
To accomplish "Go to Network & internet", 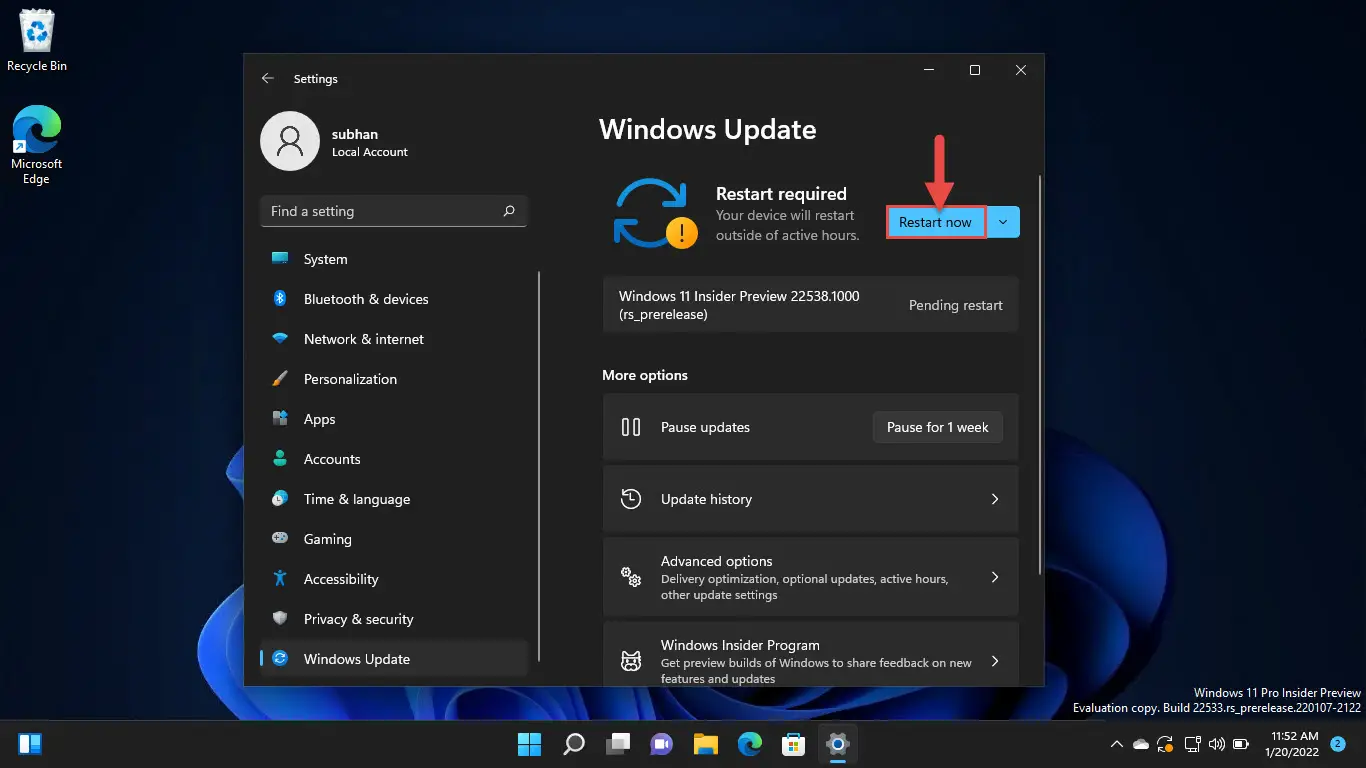I will click(x=393, y=339).
